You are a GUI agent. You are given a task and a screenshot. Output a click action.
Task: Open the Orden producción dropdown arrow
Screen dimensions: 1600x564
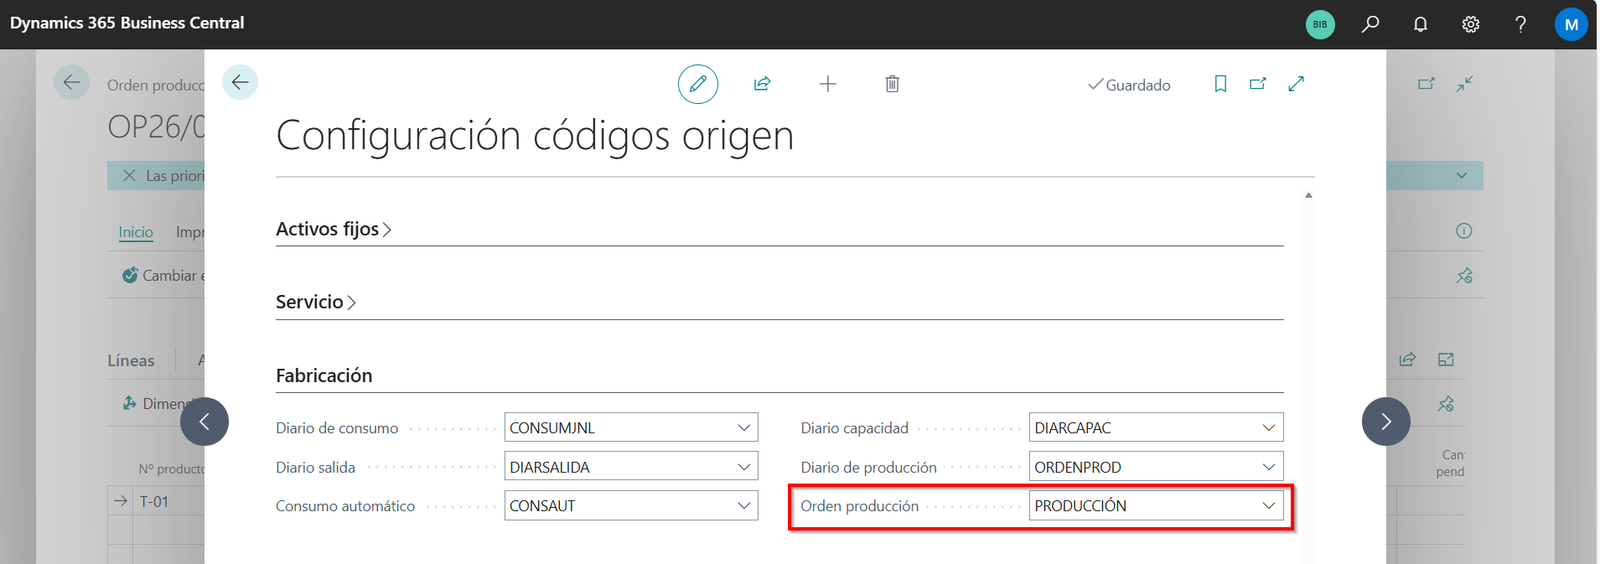(1268, 506)
